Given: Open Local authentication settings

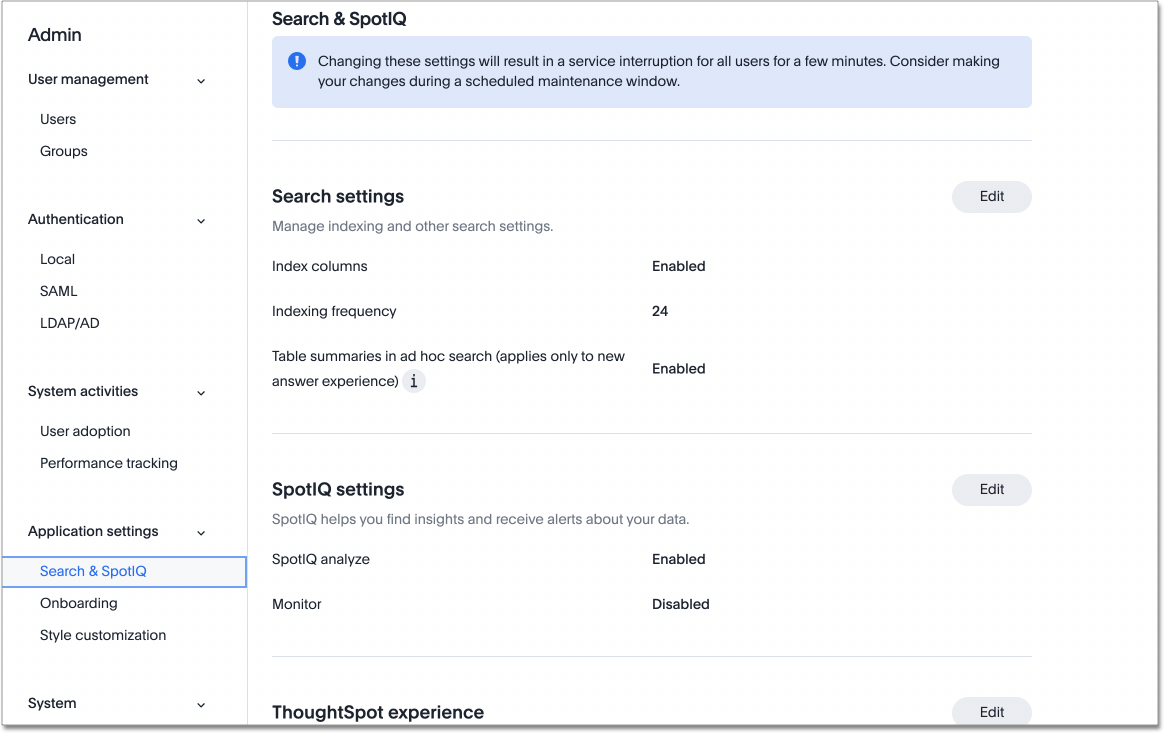Looking at the screenshot, I should (x=56, y=259).
